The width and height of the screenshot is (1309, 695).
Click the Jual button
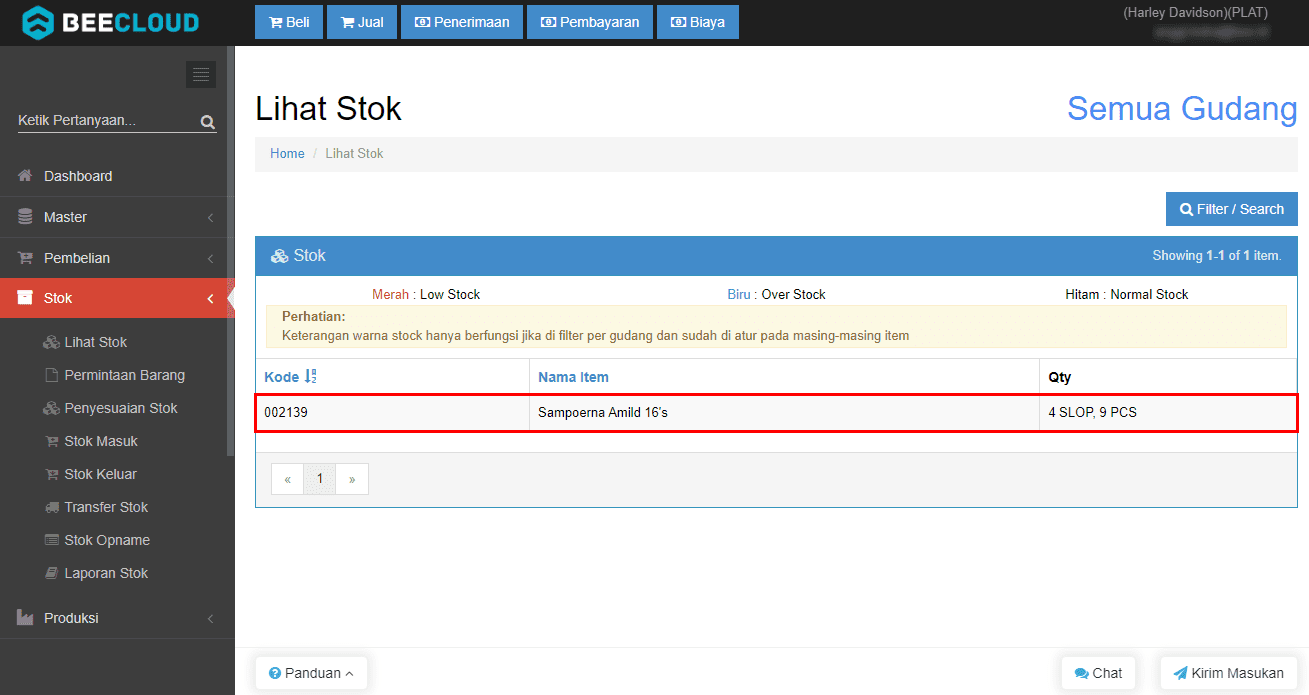tap(362, 22)
